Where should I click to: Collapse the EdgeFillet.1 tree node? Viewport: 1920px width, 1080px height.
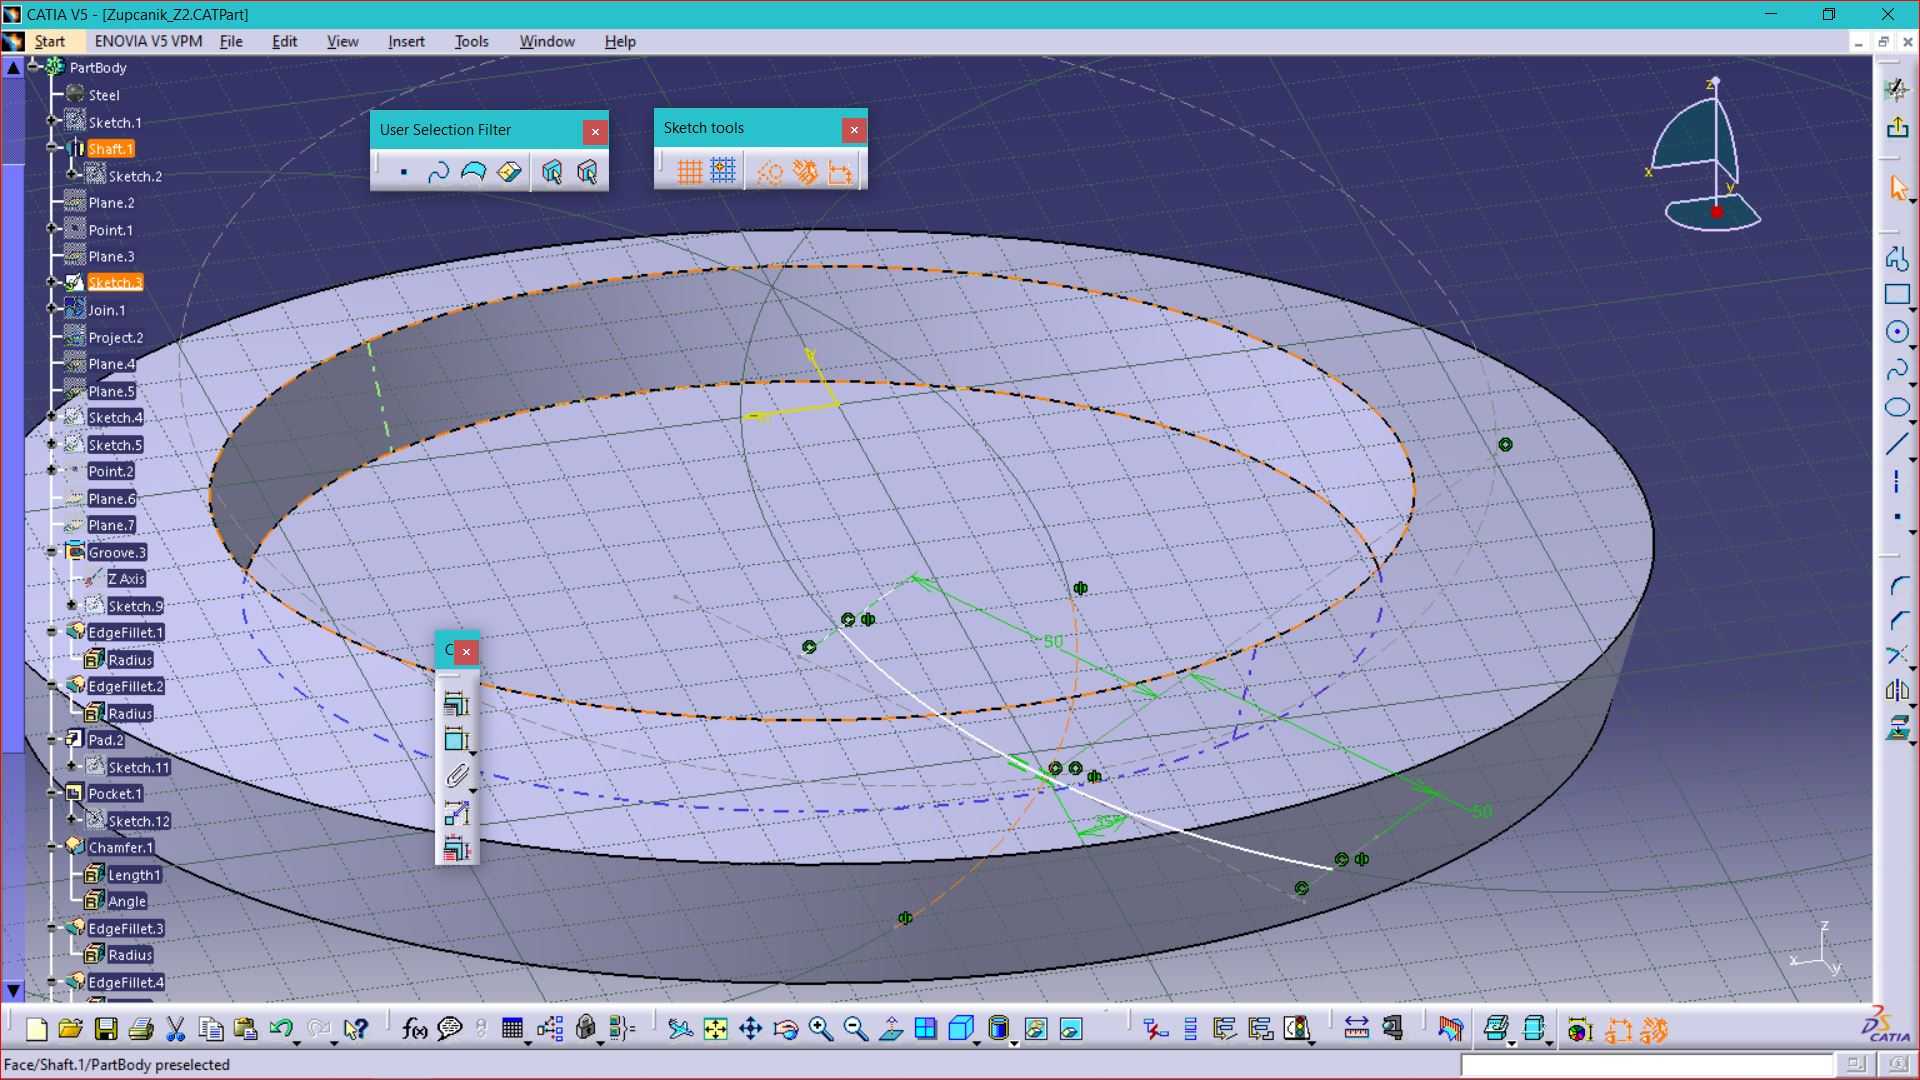point(52,632)
